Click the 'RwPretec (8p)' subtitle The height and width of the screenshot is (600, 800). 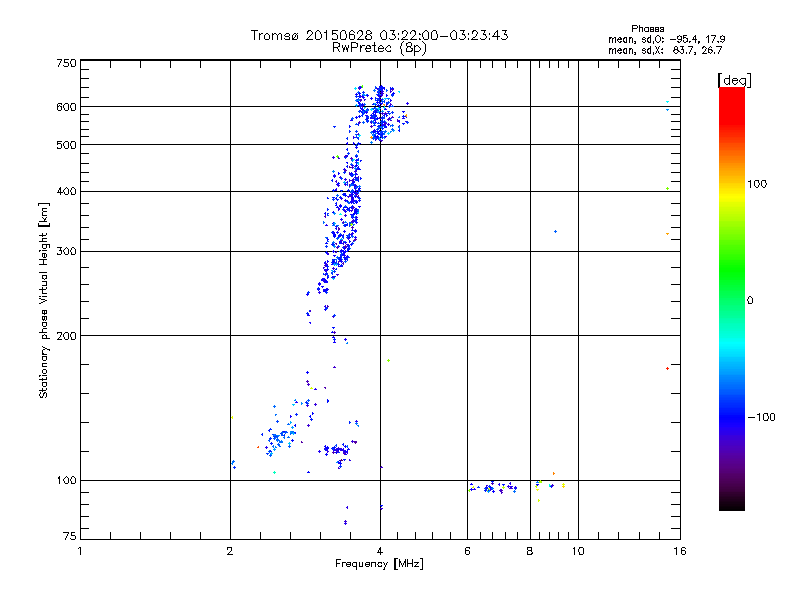[379, 48]
